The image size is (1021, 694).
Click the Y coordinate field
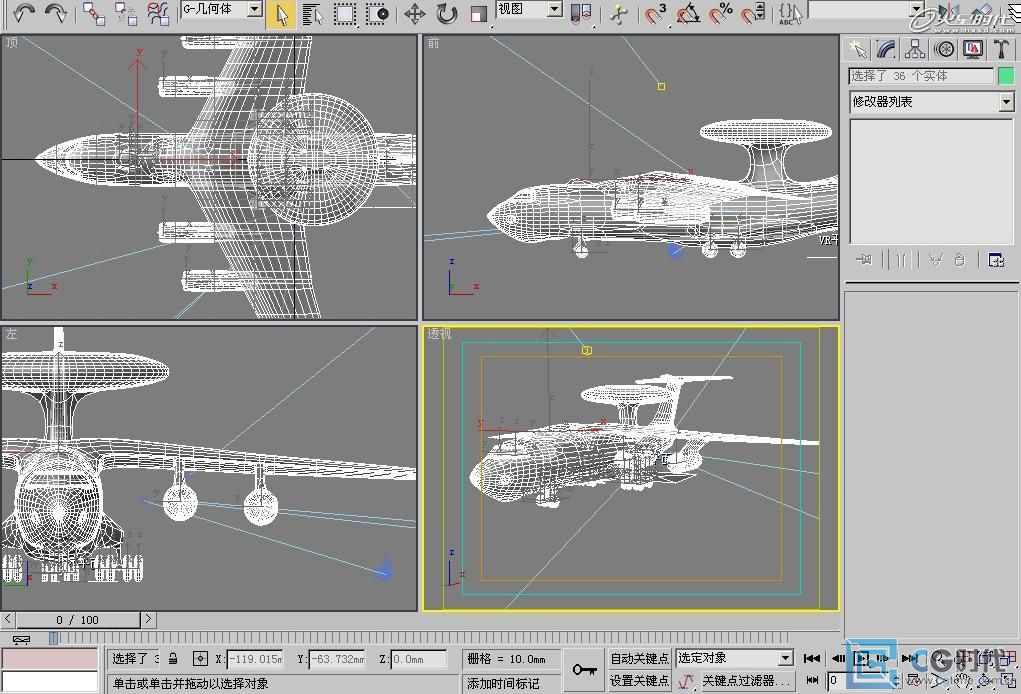(337, 659)
